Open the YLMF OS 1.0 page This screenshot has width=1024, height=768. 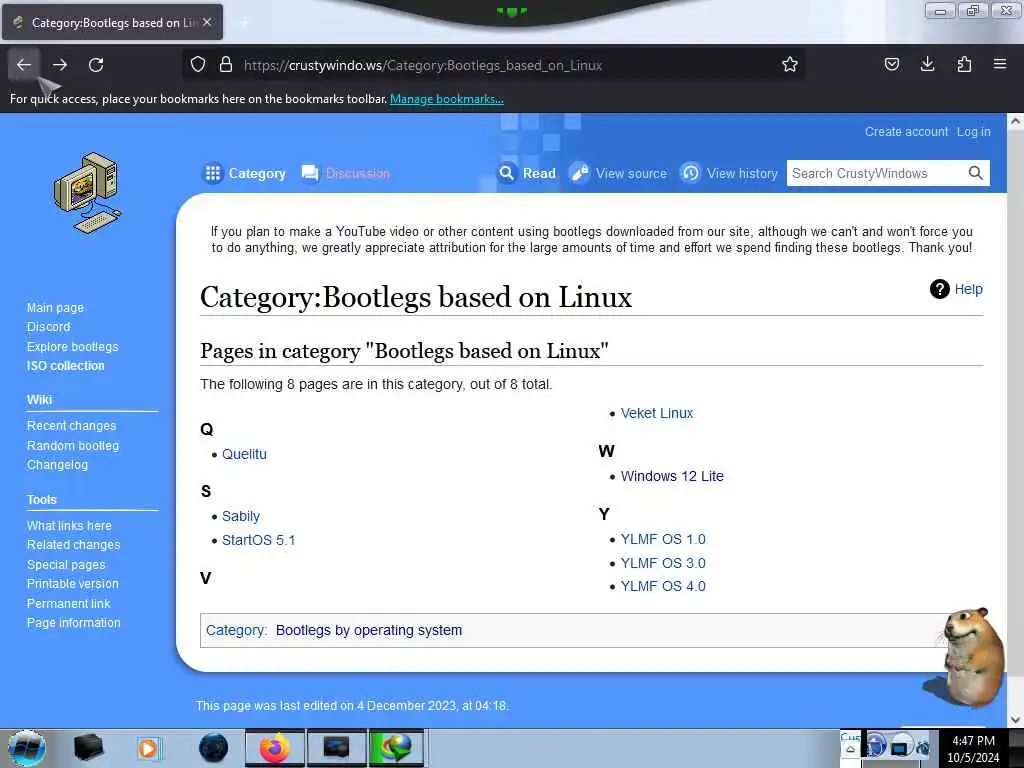[x=663, y=539]
